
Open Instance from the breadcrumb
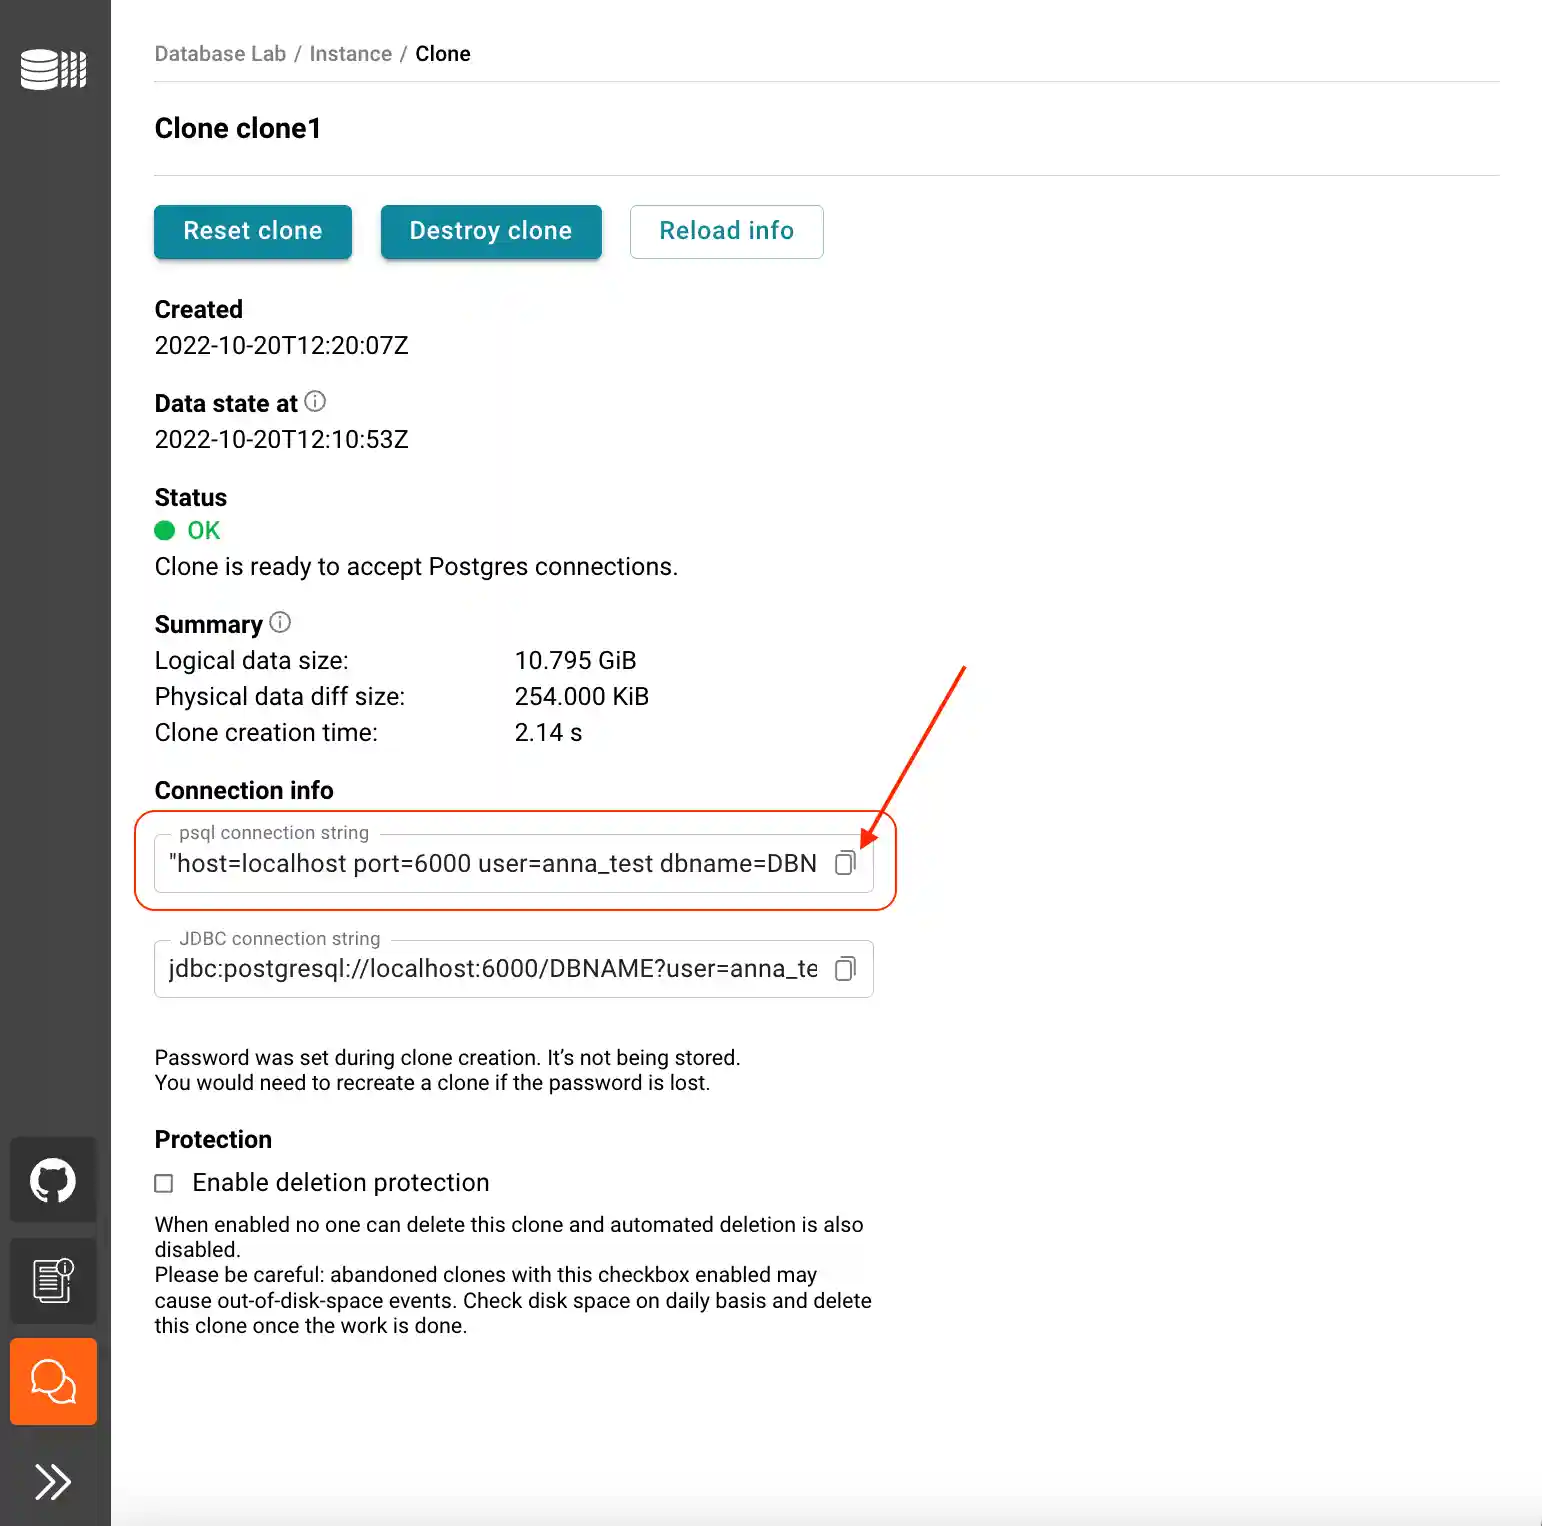point(350,53)
